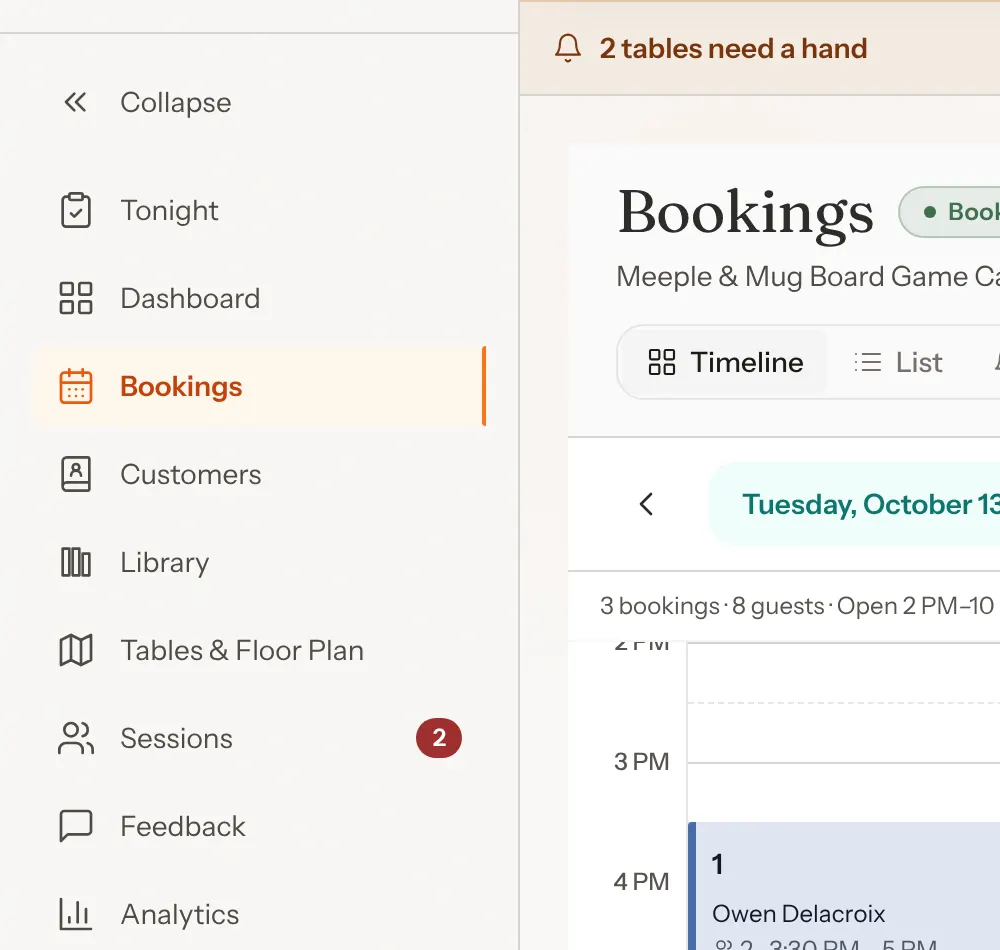This screenshot has height=950, width=1000.
Task: Open the Library section
Action: tap(165, 562)
